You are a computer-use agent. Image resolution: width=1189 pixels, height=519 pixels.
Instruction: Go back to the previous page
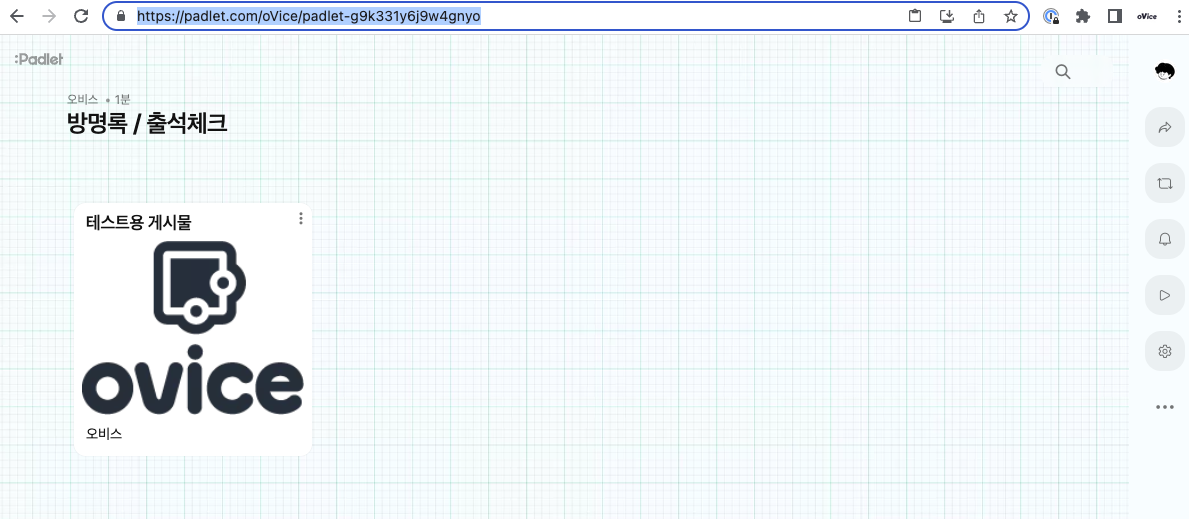(17, 16)
